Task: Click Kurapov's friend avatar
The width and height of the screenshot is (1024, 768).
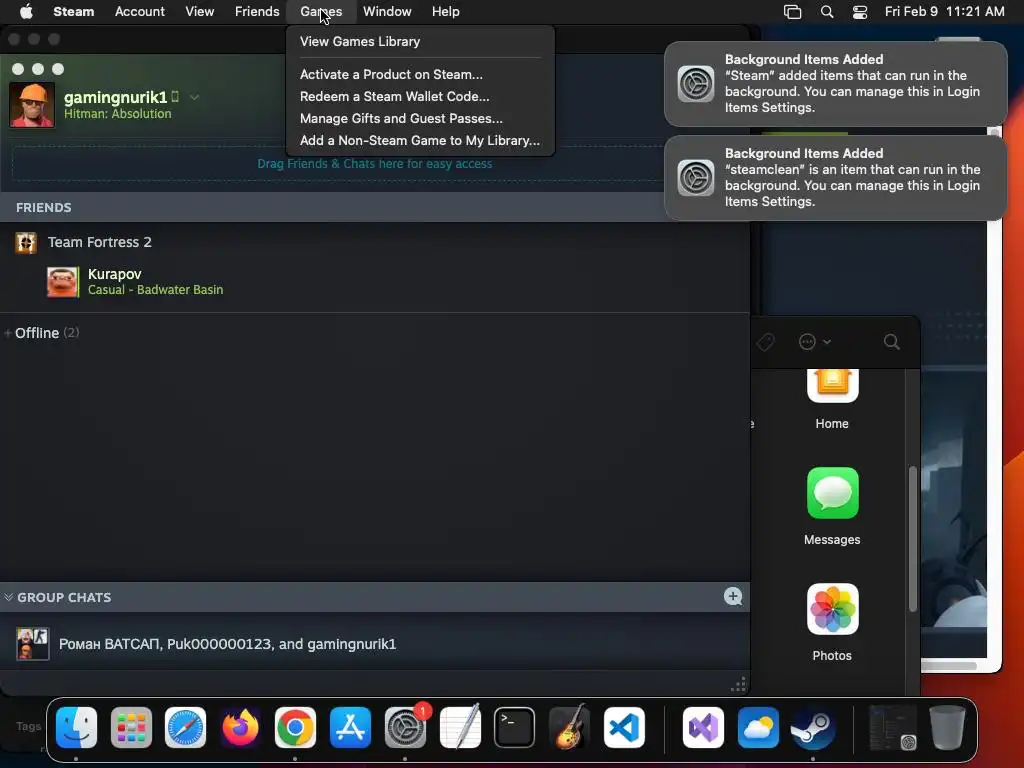Action: point(62,281)
